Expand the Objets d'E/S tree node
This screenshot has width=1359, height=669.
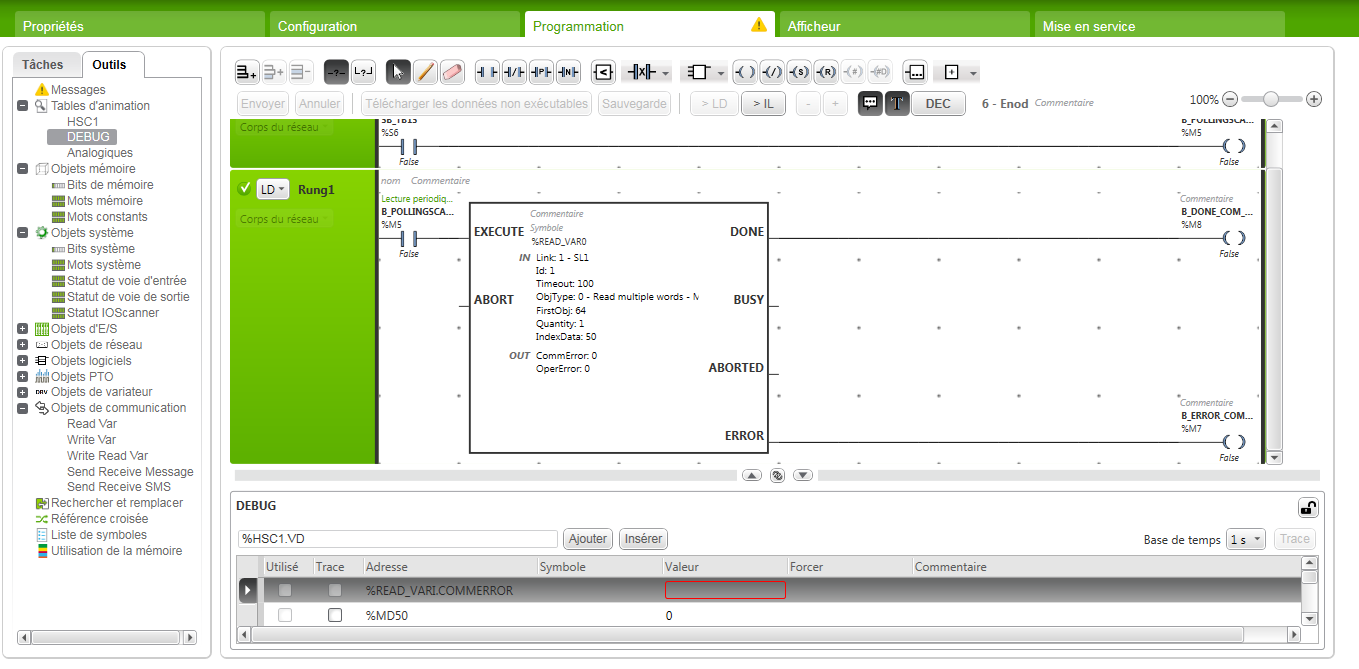(x=22, y=329)
